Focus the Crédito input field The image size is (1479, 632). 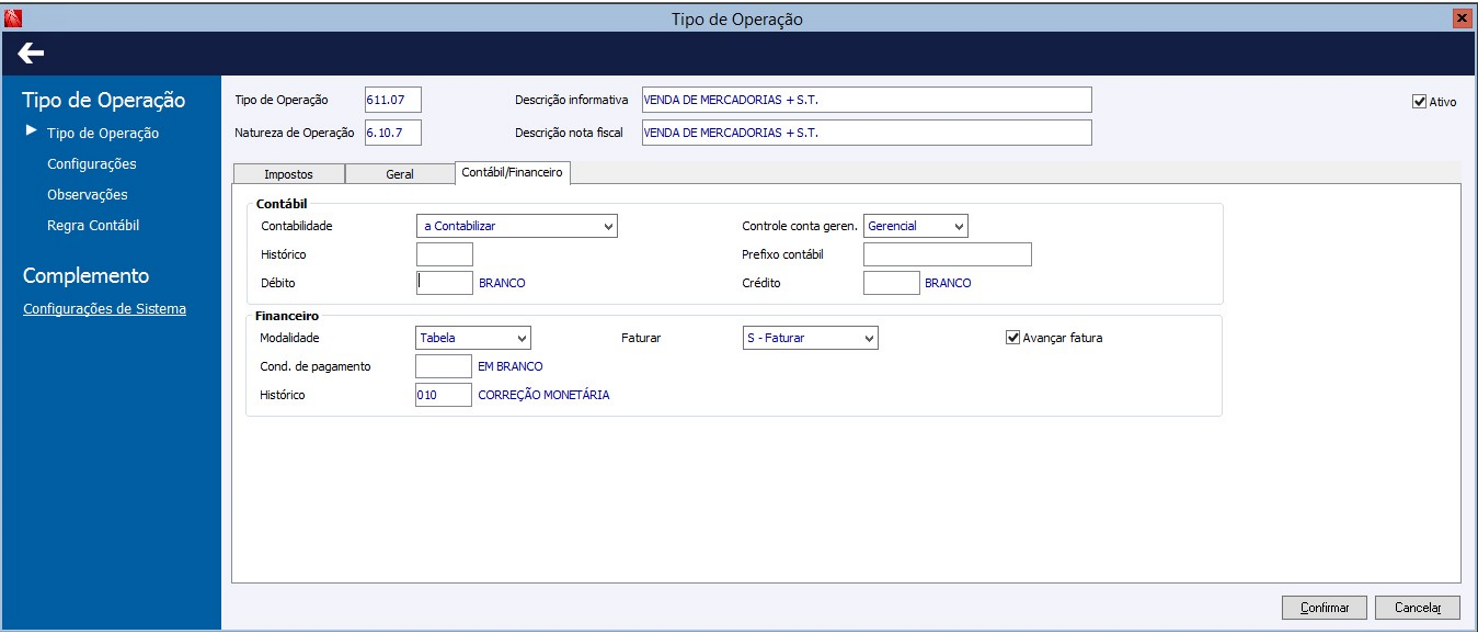891,283
